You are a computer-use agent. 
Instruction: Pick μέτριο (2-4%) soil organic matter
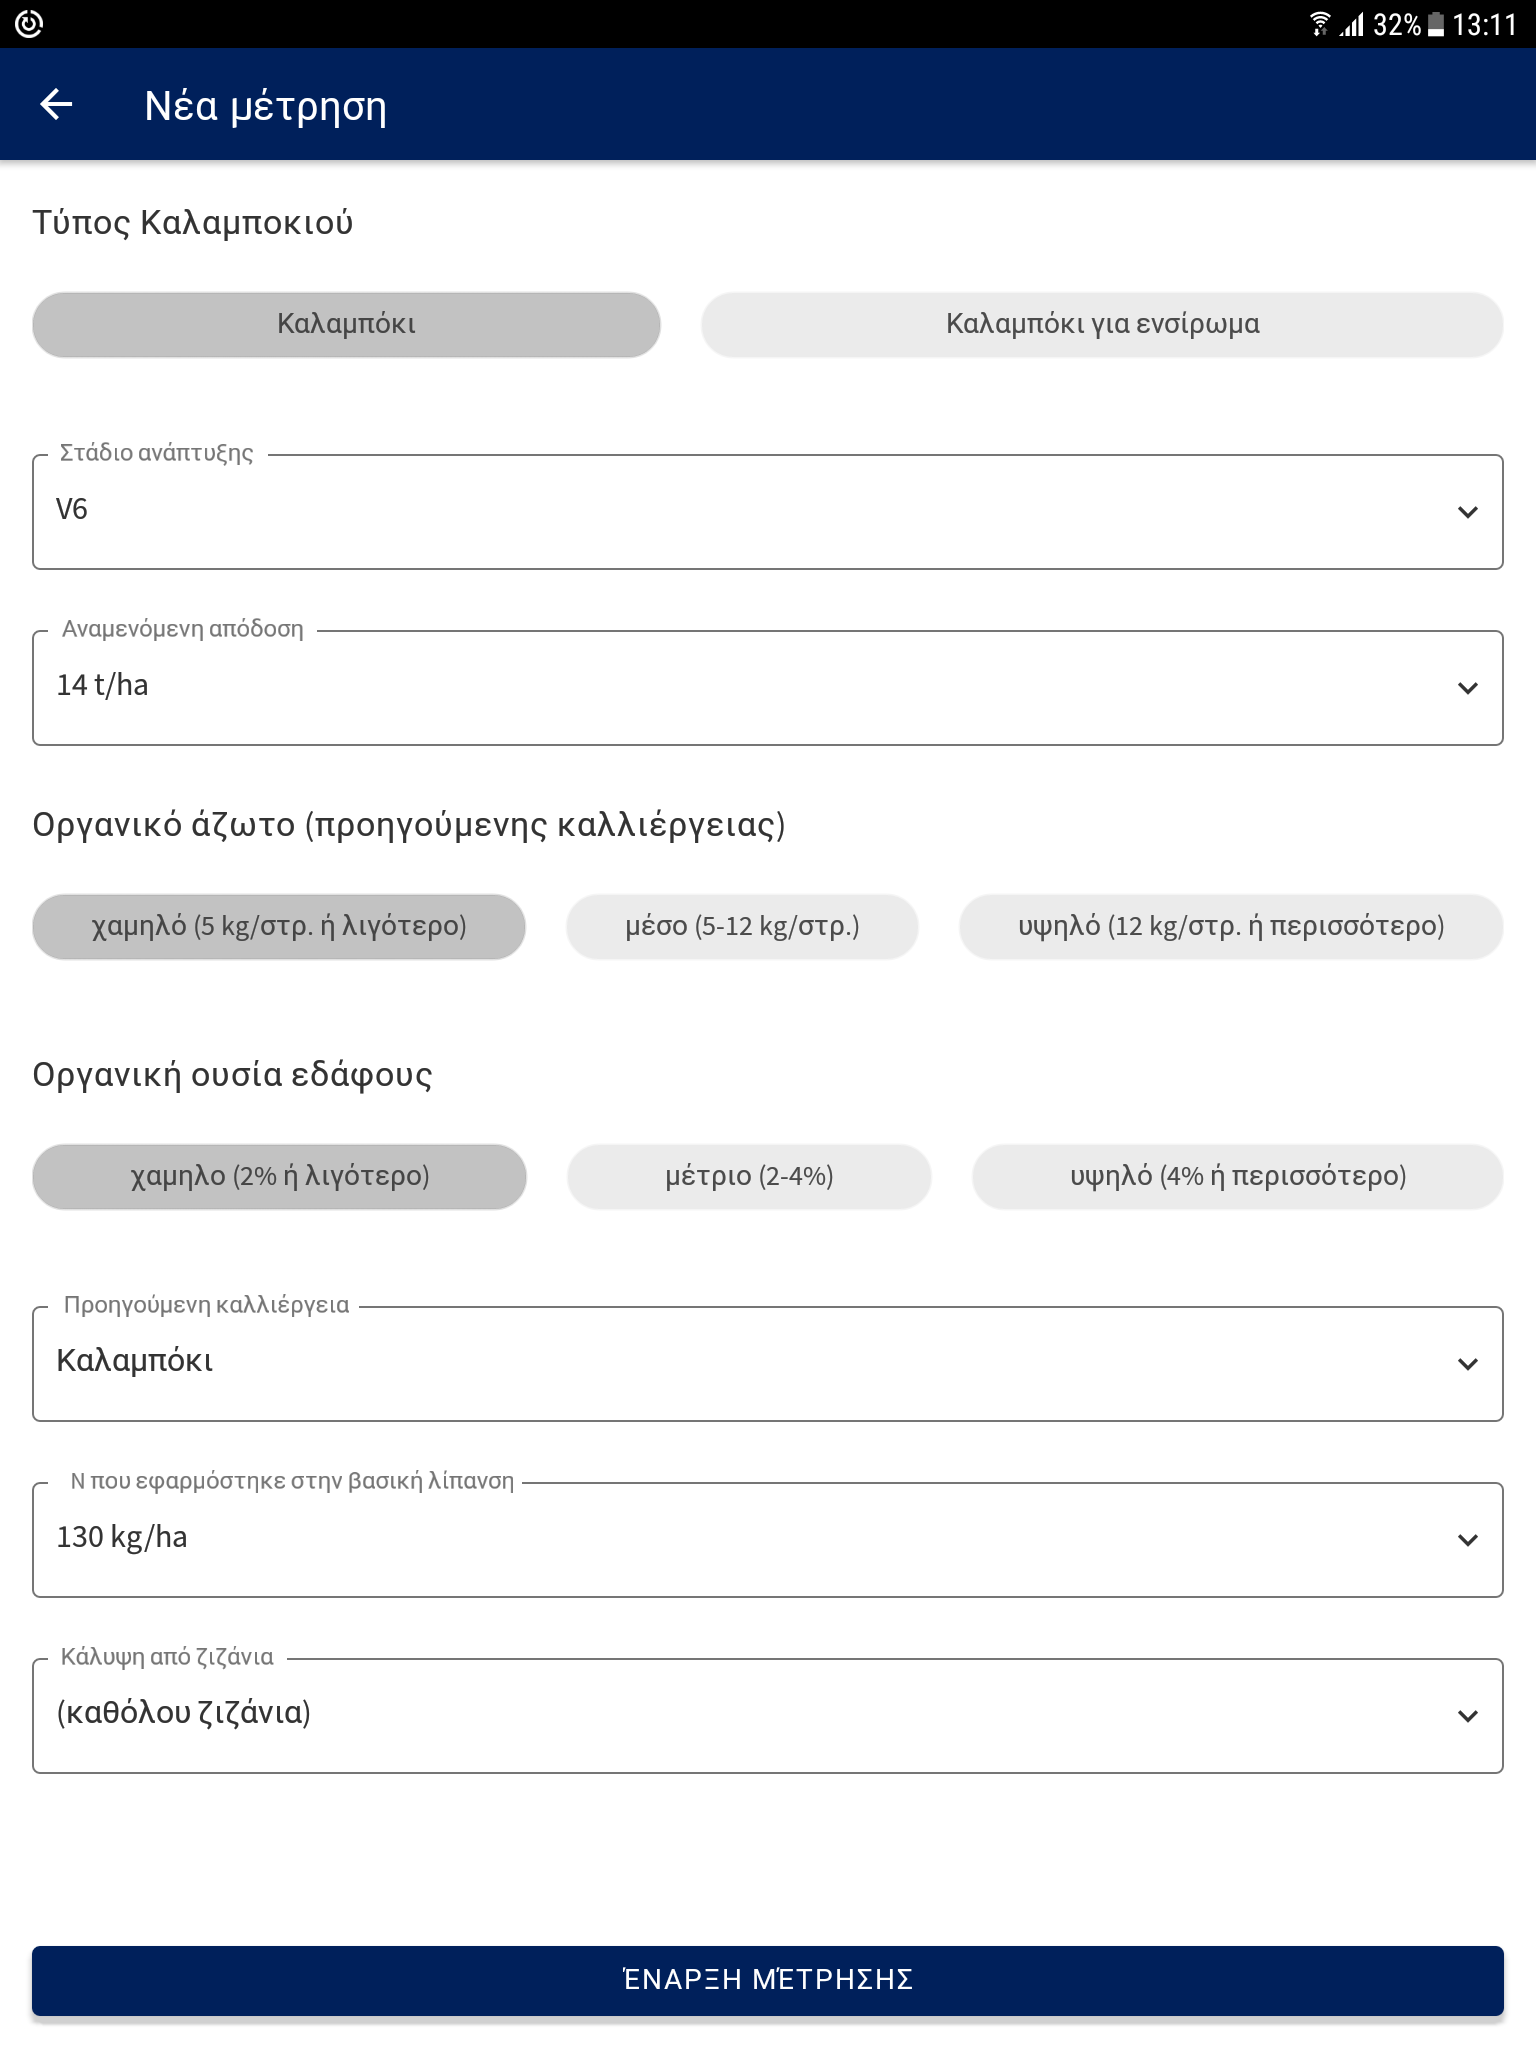(x=749, y=1177)
